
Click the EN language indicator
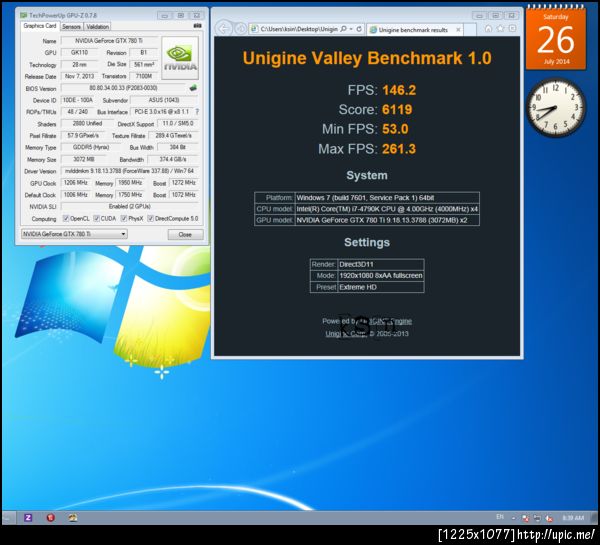(500, 517)
